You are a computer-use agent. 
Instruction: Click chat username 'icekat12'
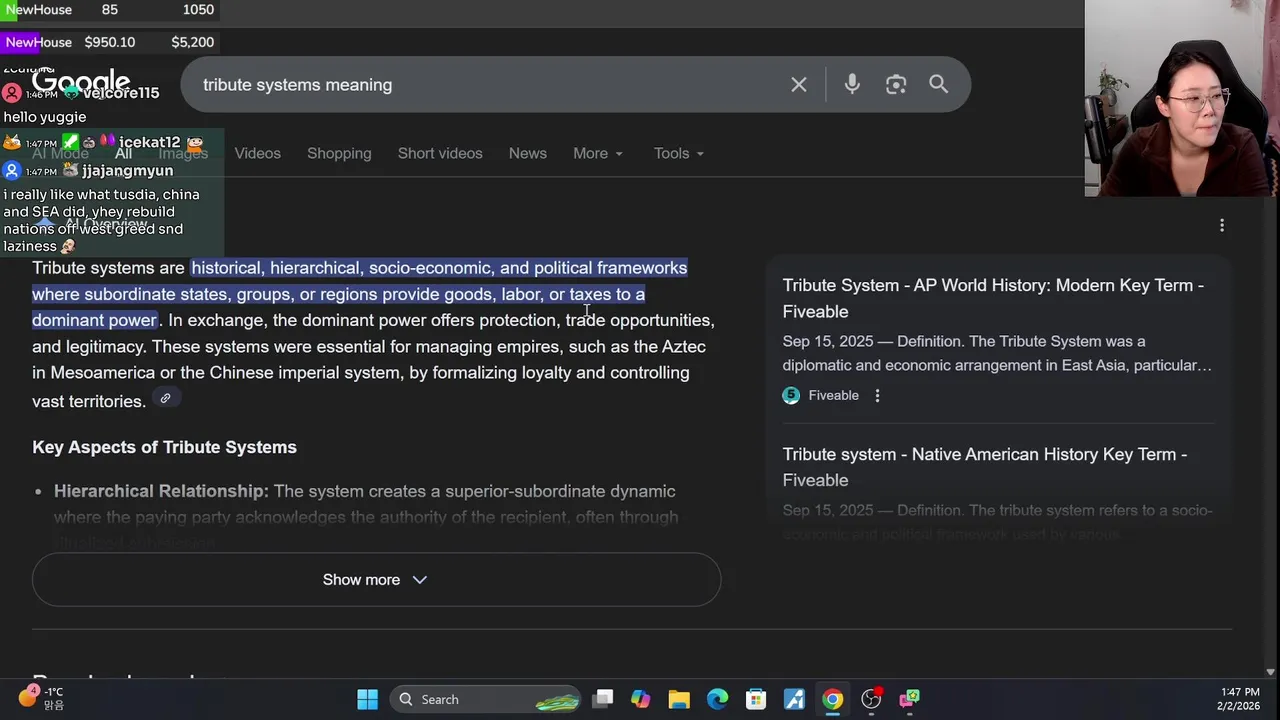pos(149,143)
